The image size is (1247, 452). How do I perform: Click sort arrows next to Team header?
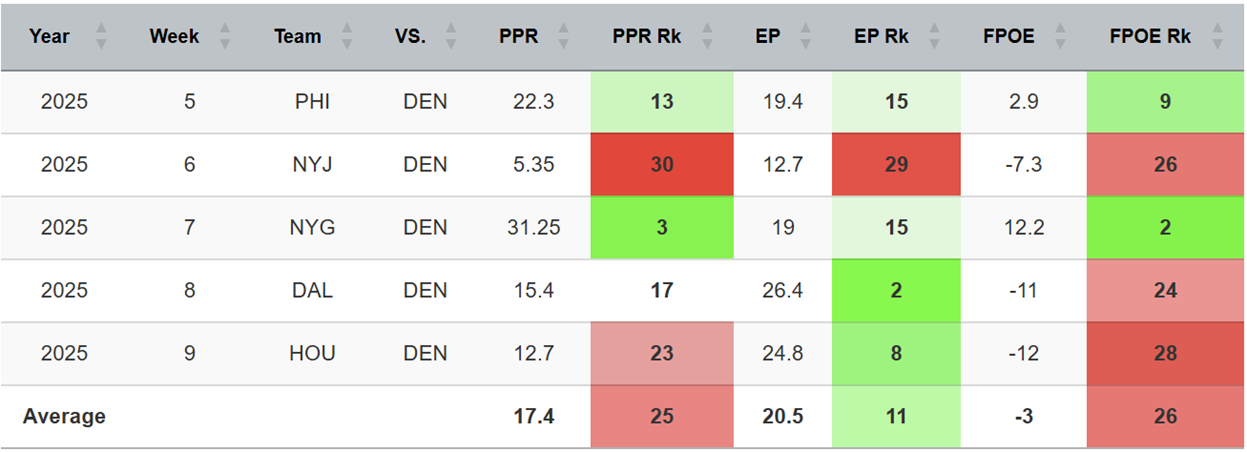point(347,37)
